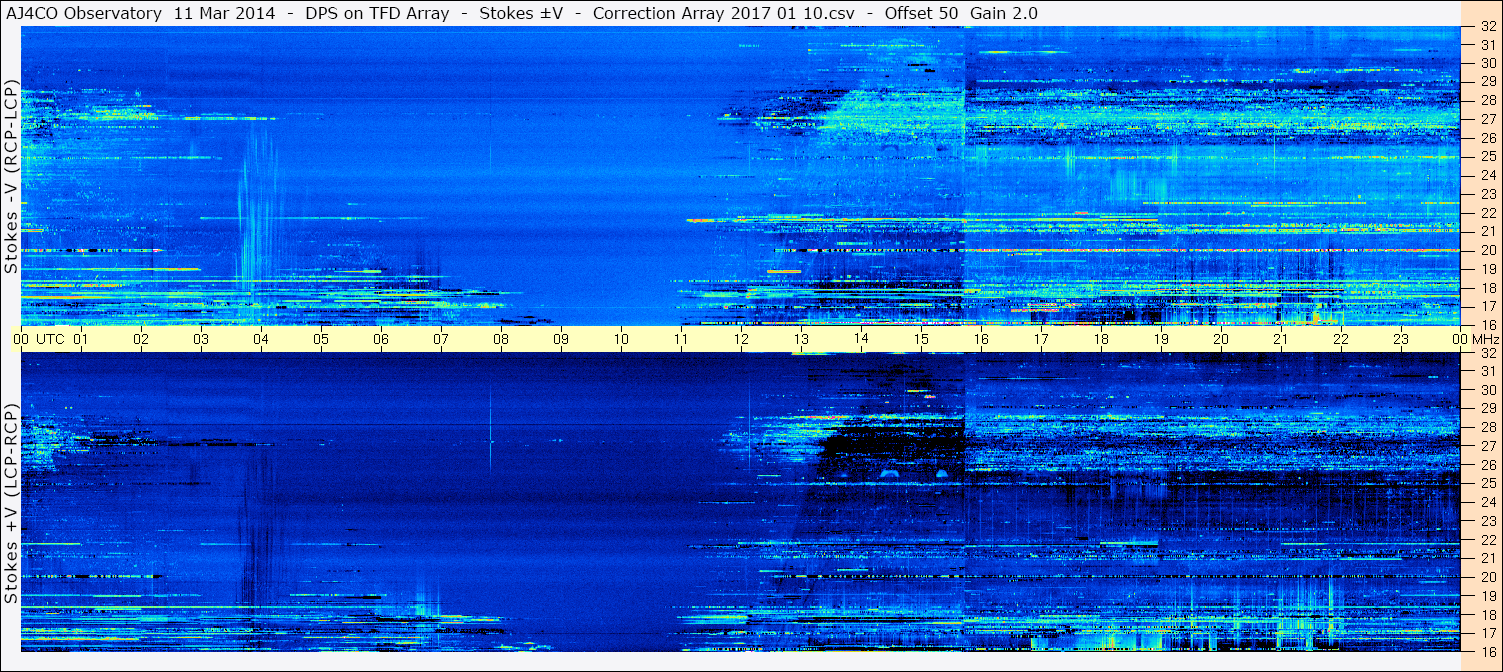Select the 16 hour marker on time axis
This screenshot has height=672, width=1503.
click(981, 339)
